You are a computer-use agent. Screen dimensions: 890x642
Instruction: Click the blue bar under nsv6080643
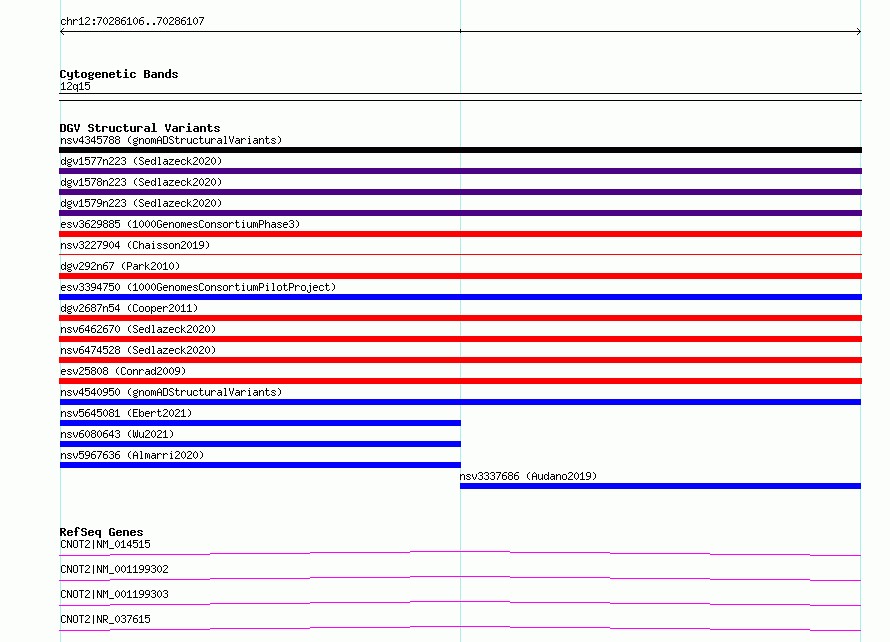pos(260,444)
